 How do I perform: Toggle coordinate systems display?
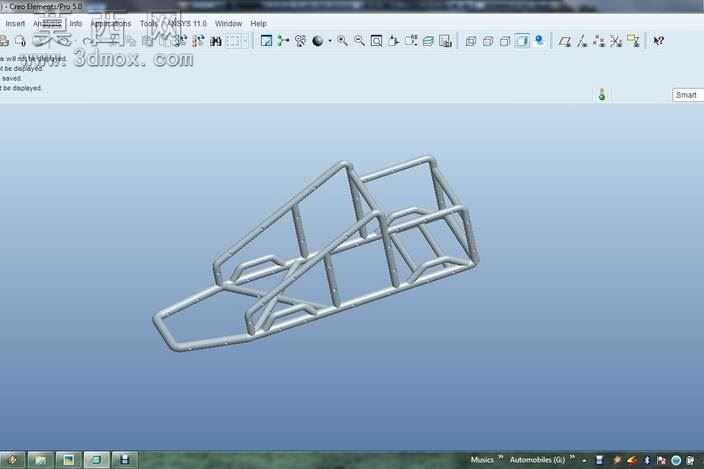pos(616,41)
